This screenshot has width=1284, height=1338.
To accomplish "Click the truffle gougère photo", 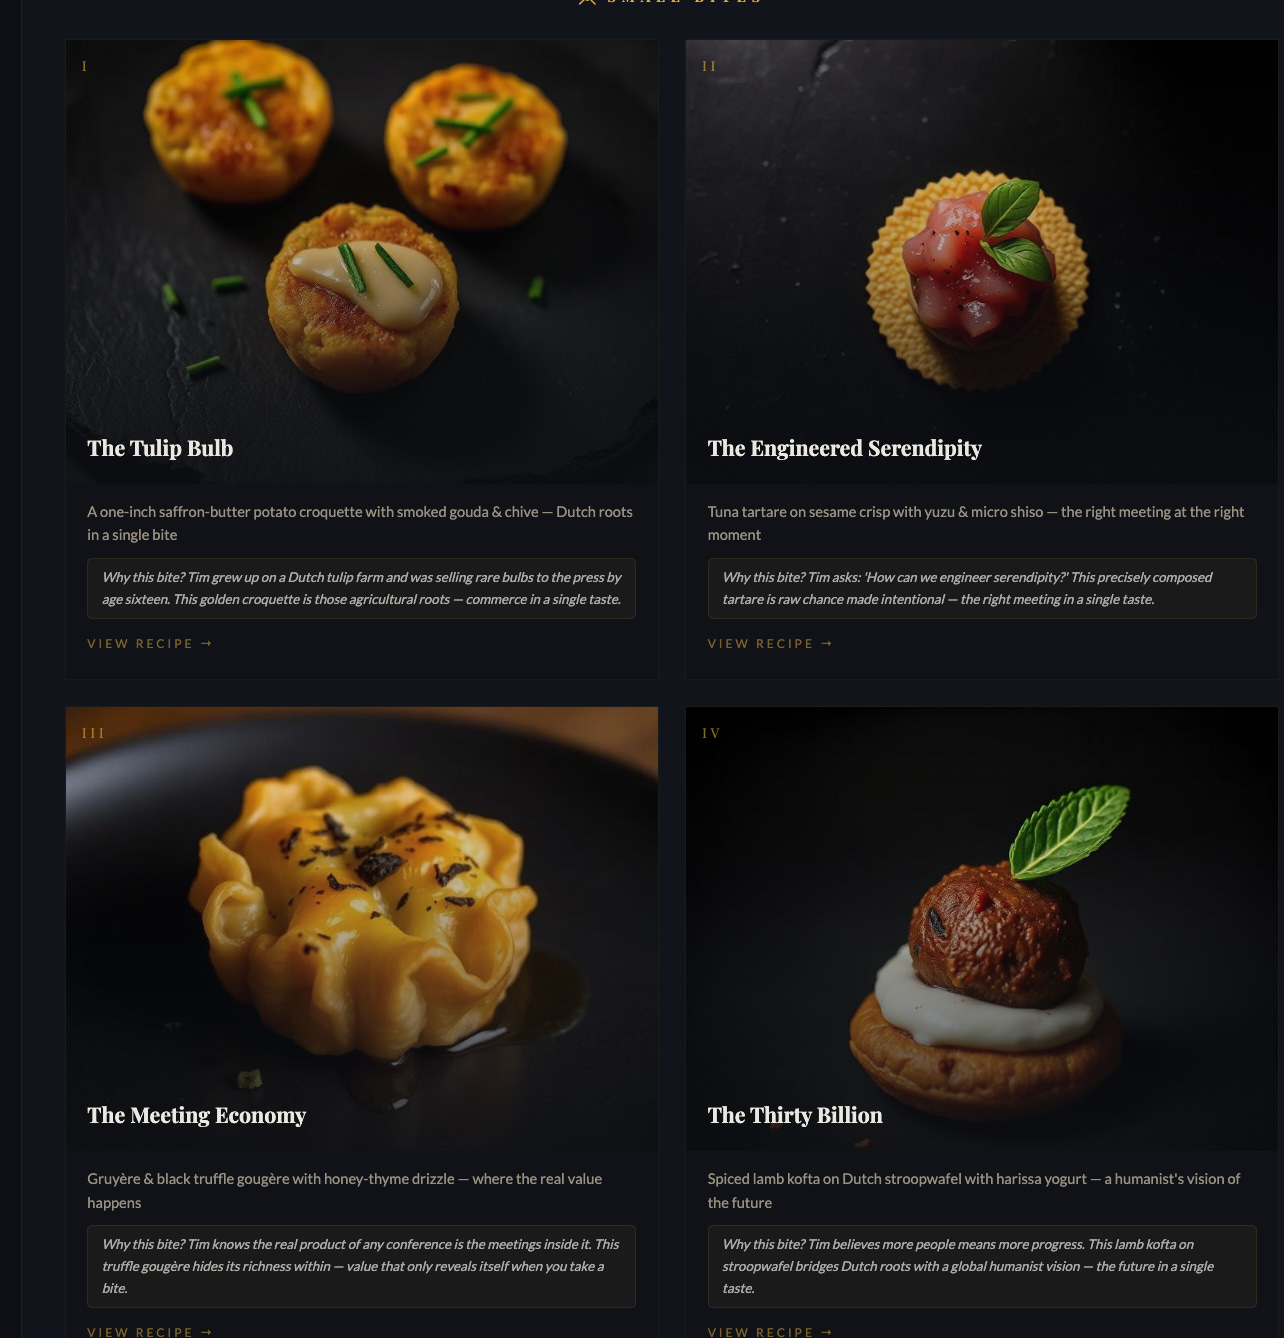I will pyautogui.click(x=362, y=929).
